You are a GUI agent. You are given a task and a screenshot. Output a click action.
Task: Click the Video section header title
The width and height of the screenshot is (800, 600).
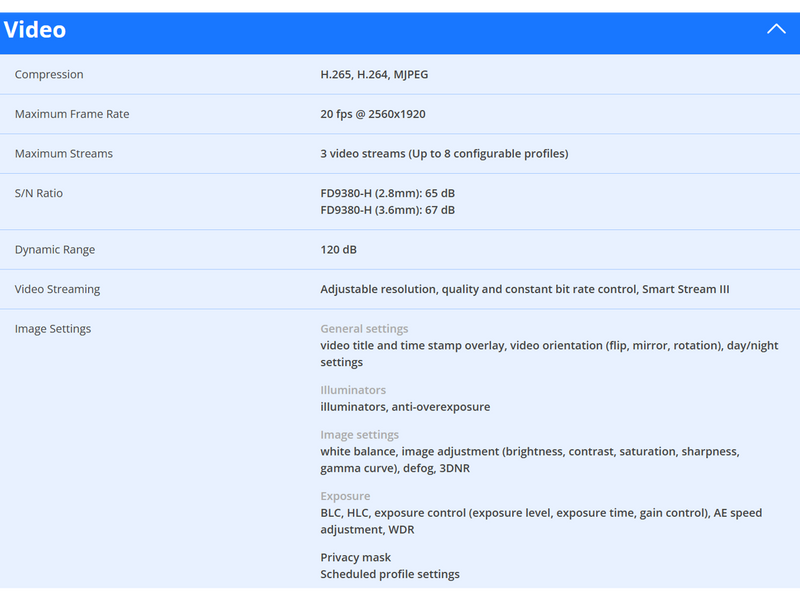(x=35, y=30)
